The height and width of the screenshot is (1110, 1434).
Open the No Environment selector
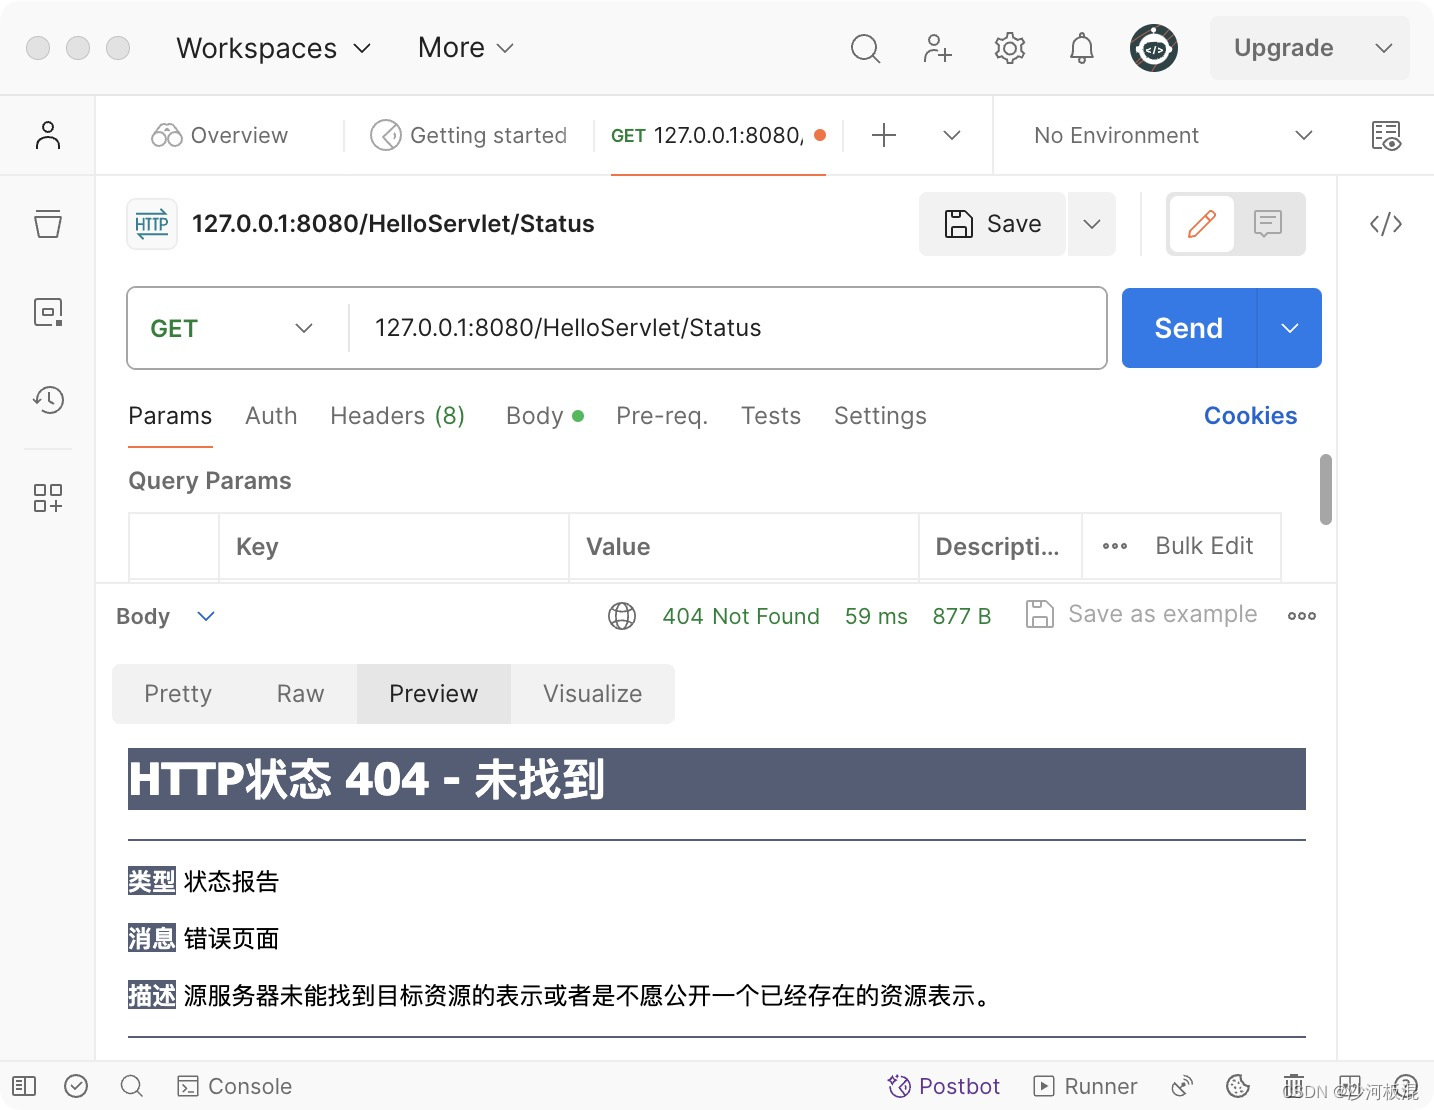click(x=1160, y=135)
